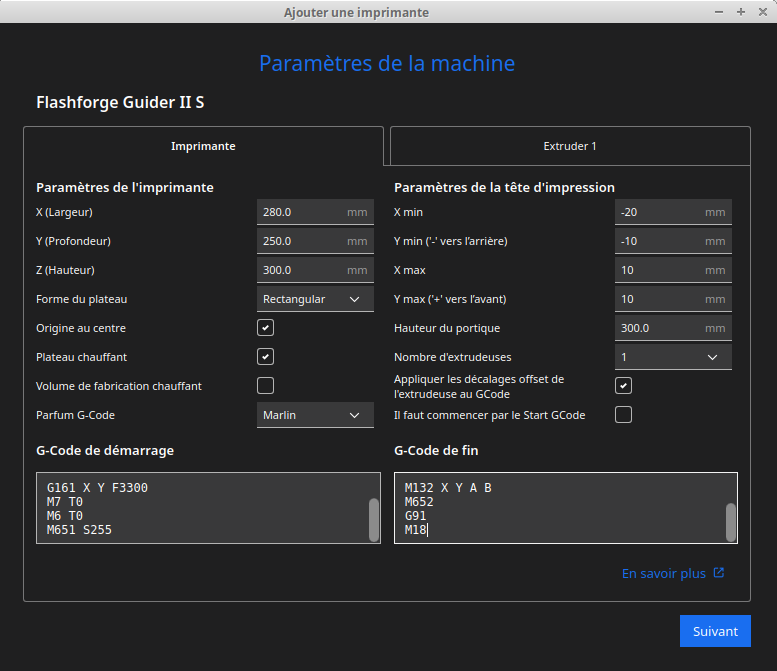Enable Volume de fabrication chauffant checkbox
Viewport: 777px width, 671px height.
[266, 386]
